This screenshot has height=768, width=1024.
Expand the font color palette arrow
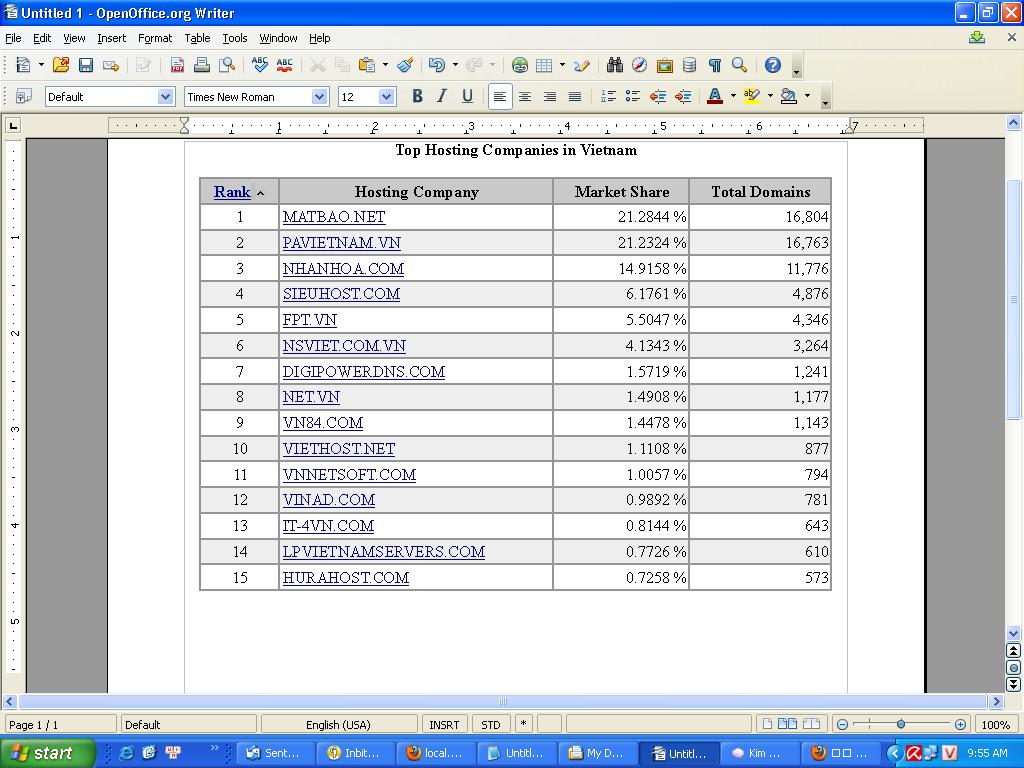pos(733,97)
